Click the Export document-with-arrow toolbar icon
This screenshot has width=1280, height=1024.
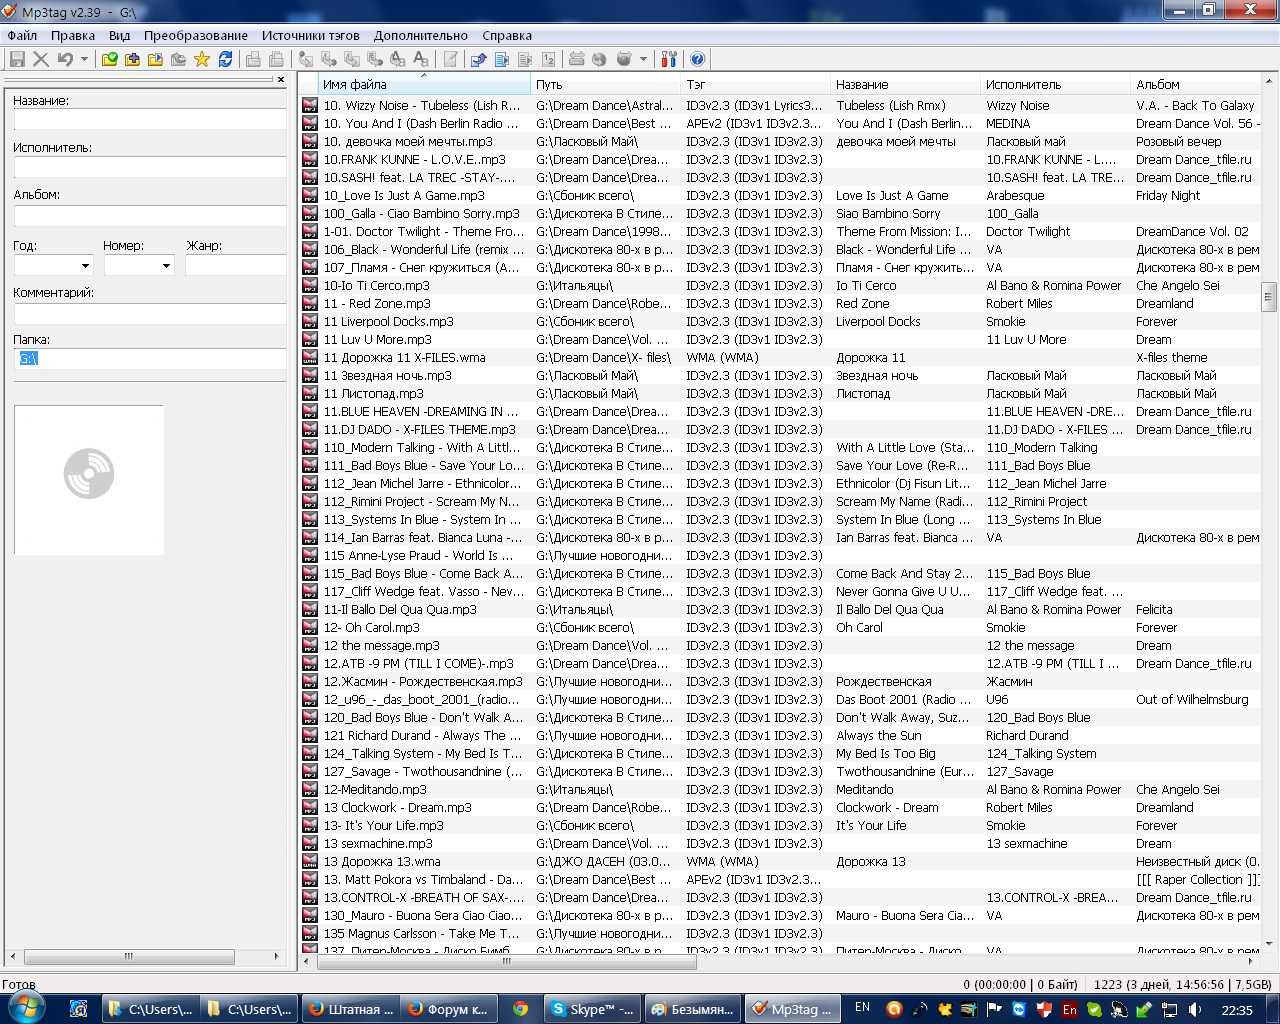[x=478, y=59]
